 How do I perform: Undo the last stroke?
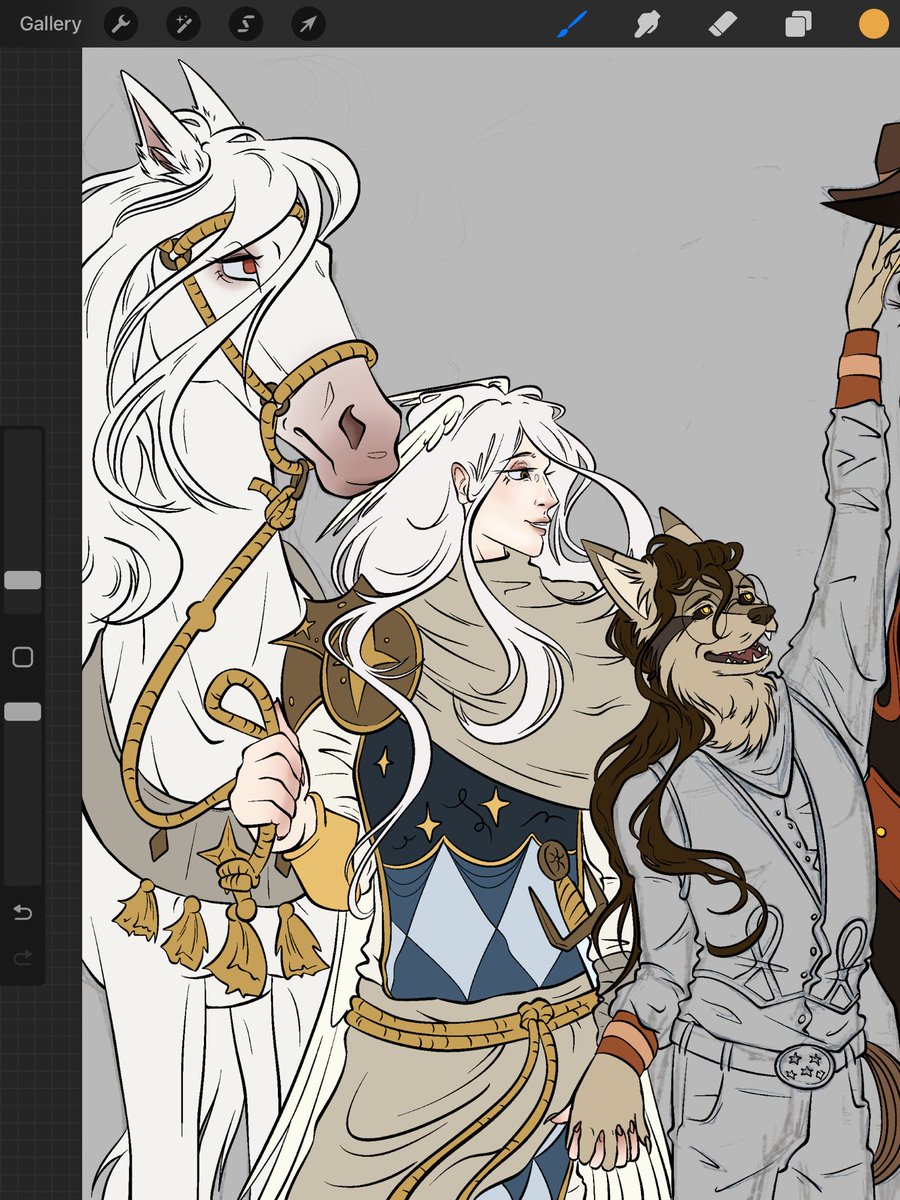(22, 912)
